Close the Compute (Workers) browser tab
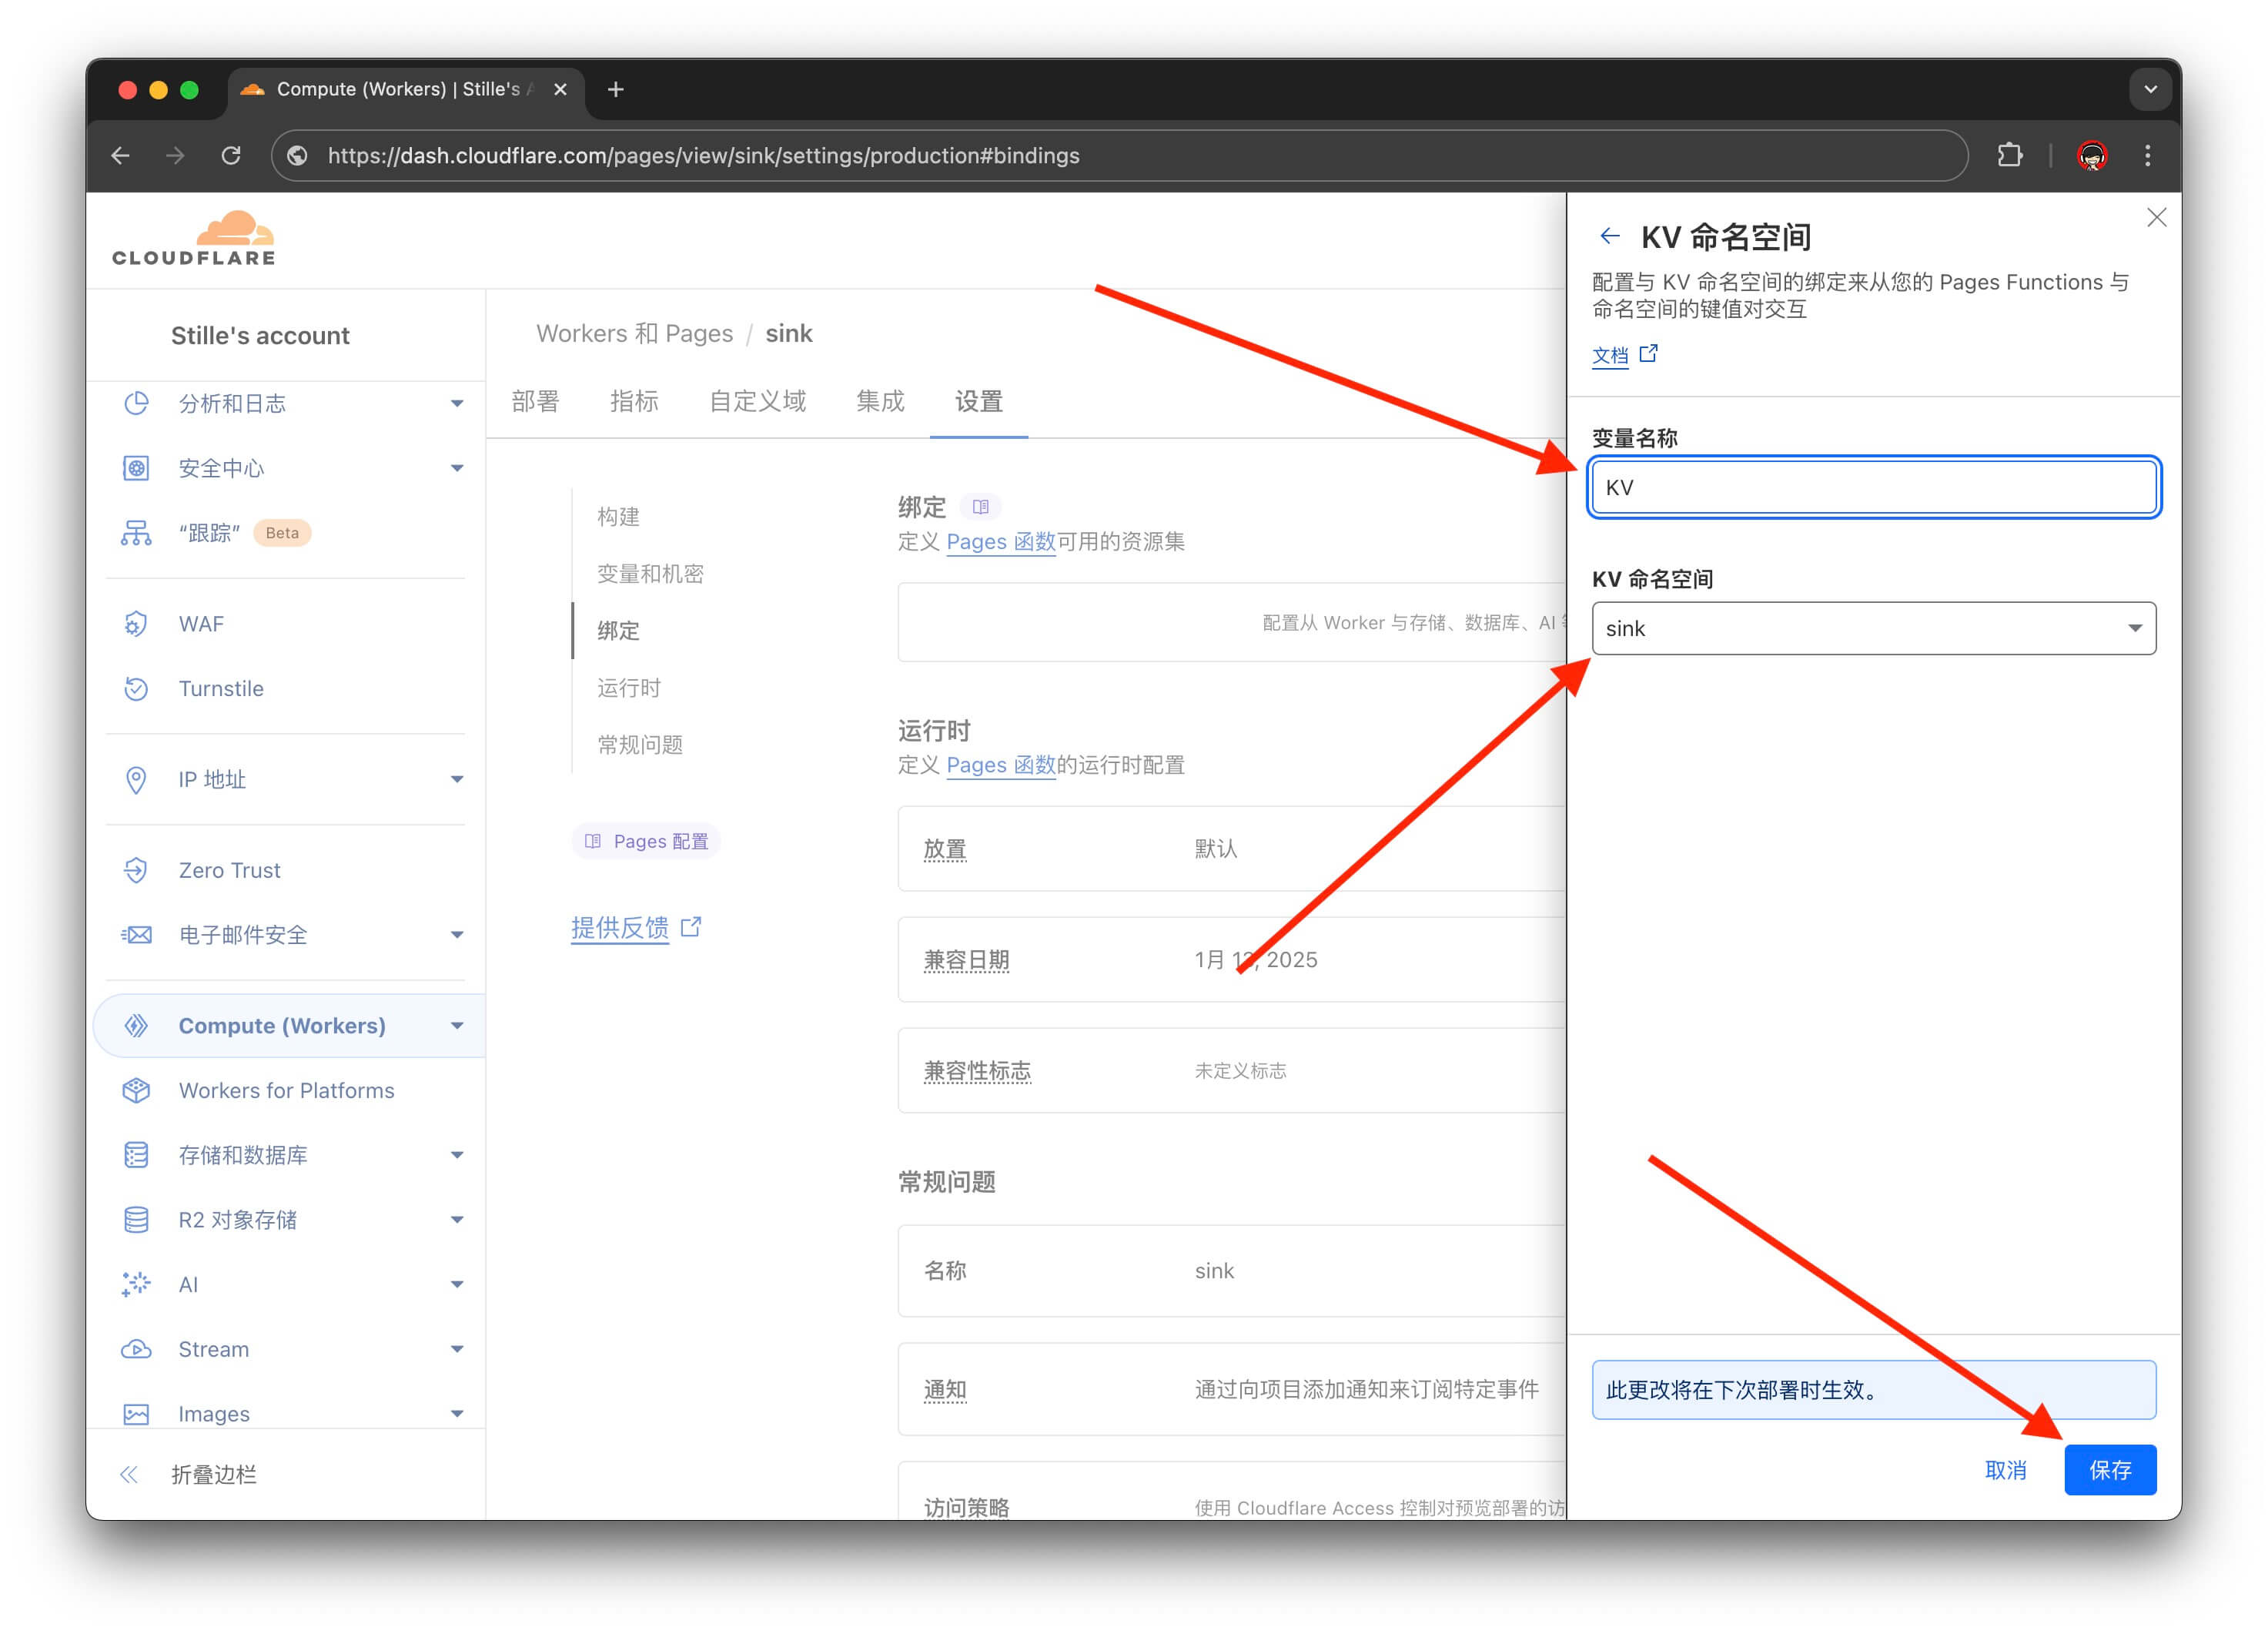Viewport: 2268px width, 1634px height. coord(560,90)
